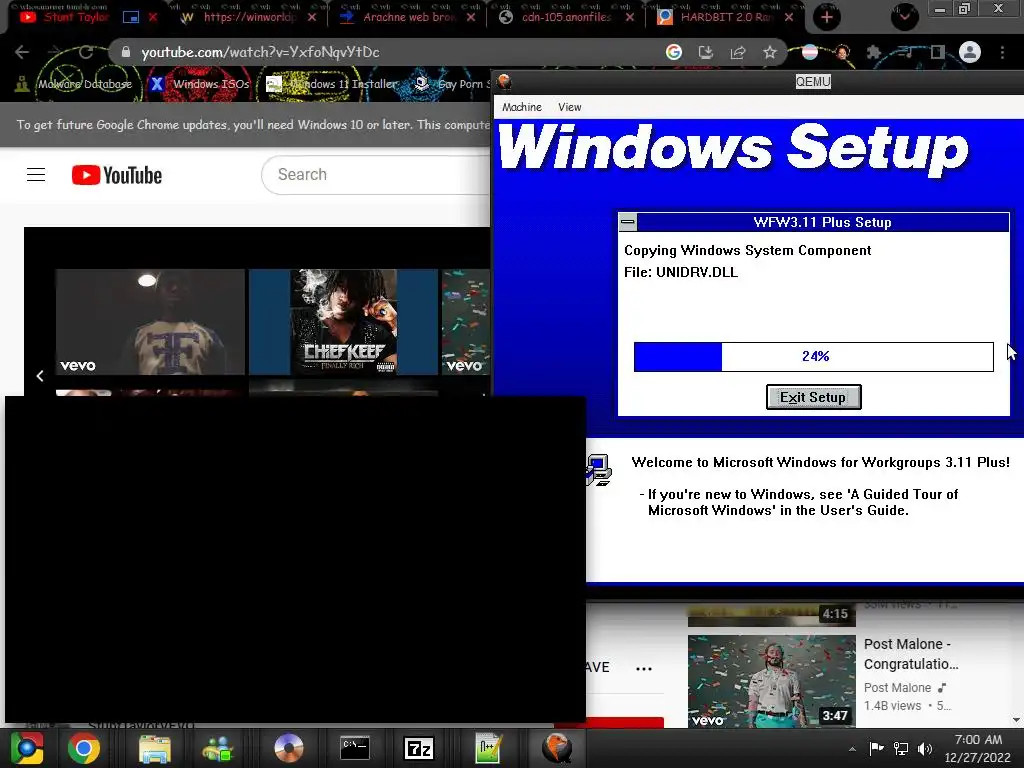The height and width of the screenshot is (768, 1024).
Task: Open the YouTube more actions ellipsis
Action: coord(644,669)
